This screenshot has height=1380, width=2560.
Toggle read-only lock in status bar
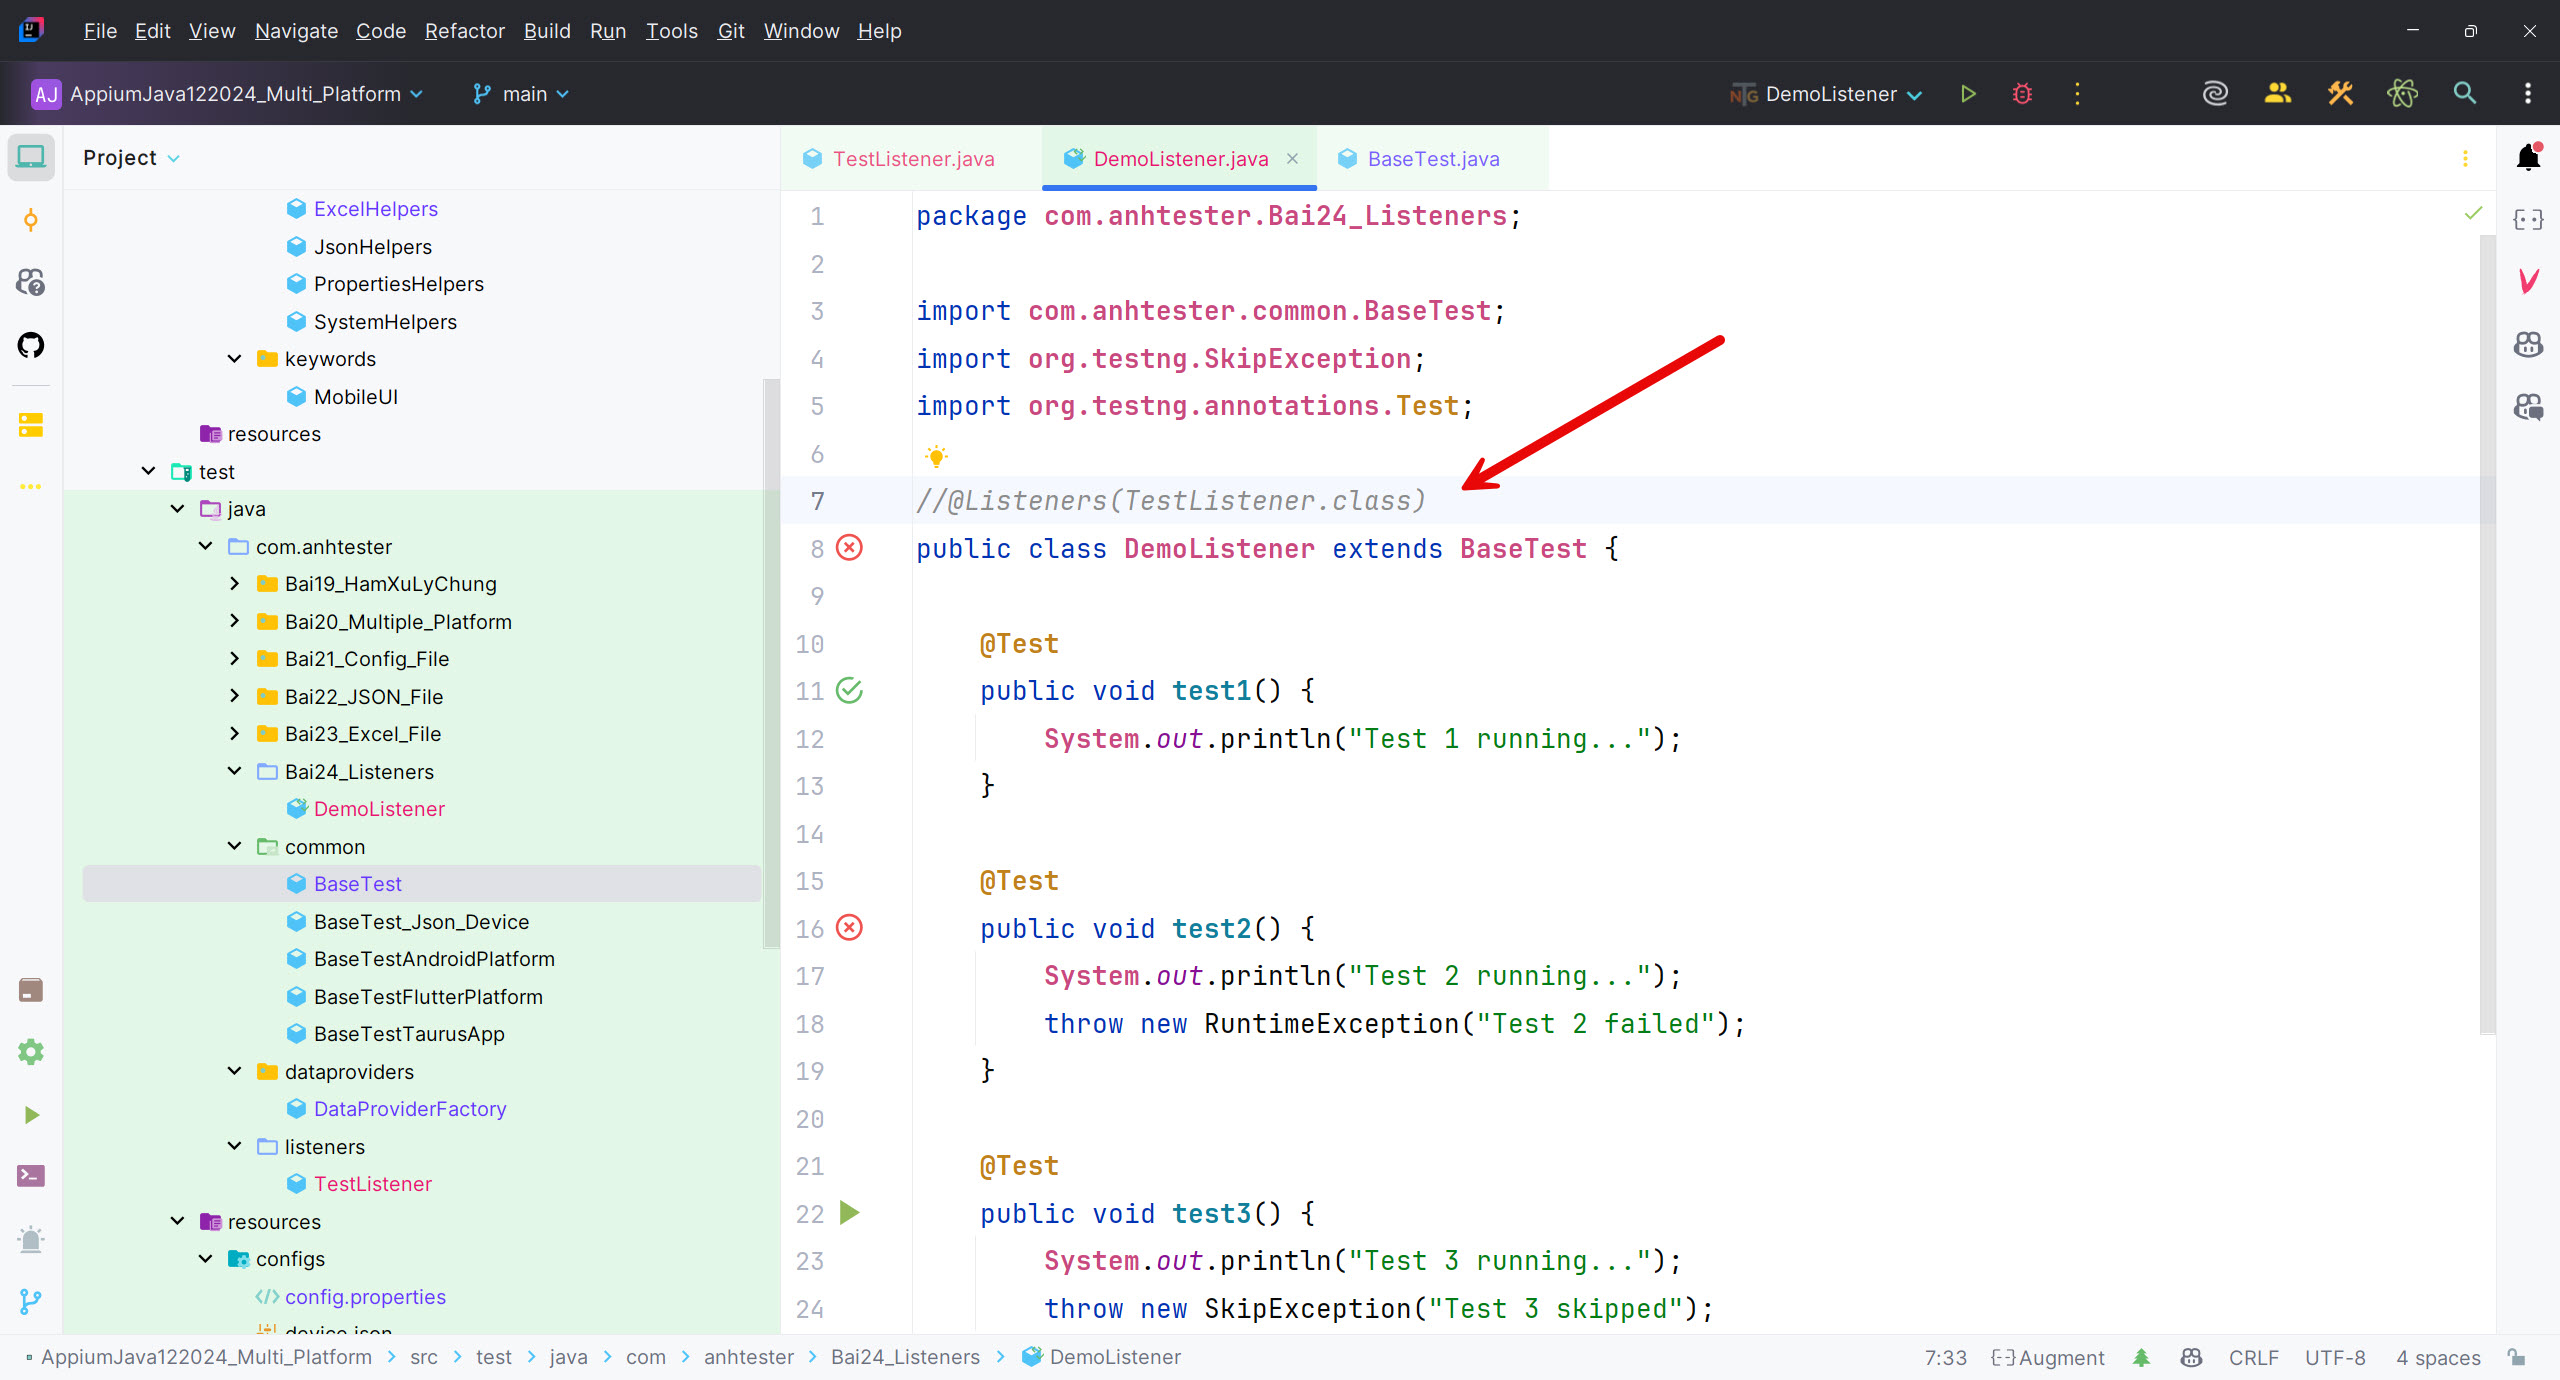(x=2516, y=1357)
